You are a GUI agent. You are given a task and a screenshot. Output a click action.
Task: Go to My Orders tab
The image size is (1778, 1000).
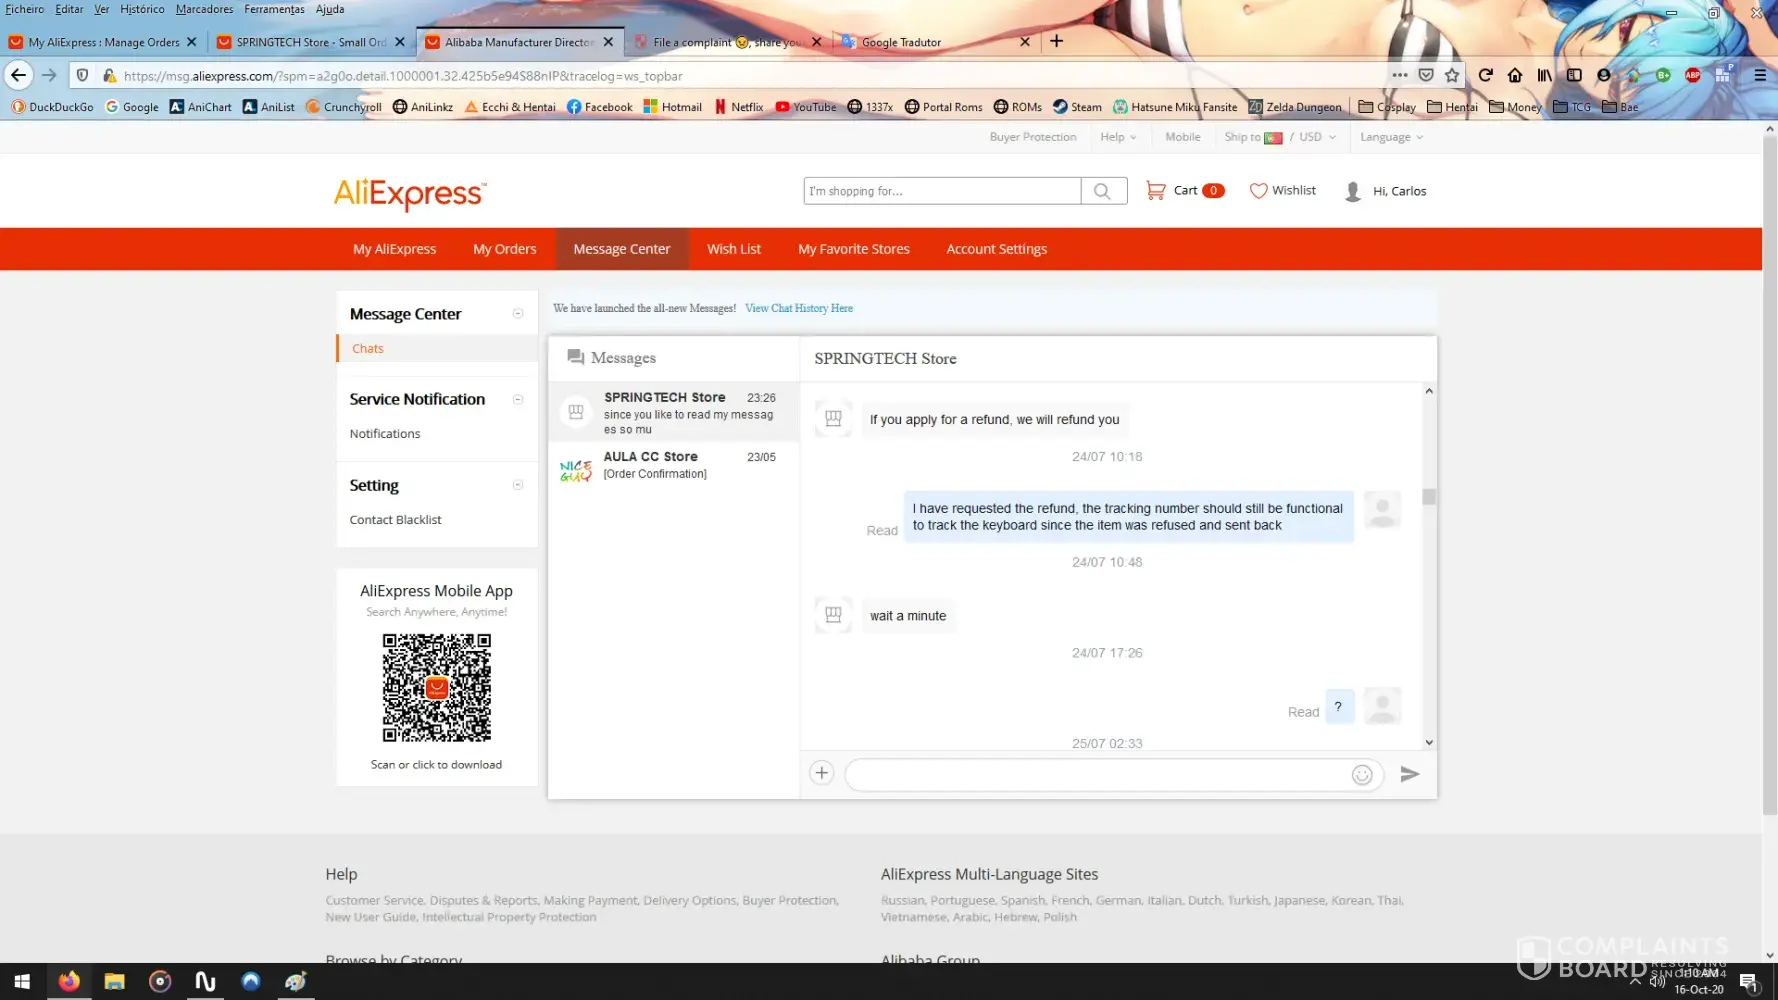(x=504, y=249)
